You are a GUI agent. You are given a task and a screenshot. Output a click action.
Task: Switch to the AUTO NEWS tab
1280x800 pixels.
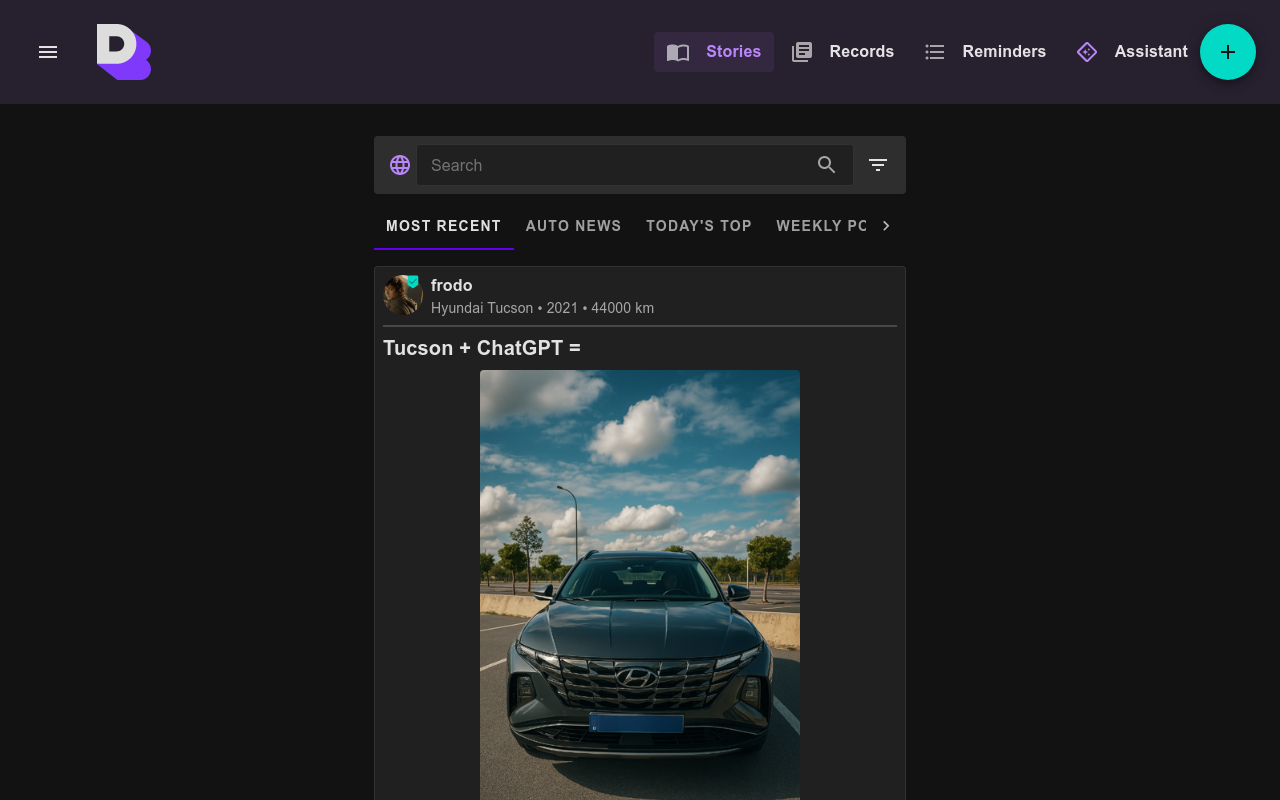(573, 226)
